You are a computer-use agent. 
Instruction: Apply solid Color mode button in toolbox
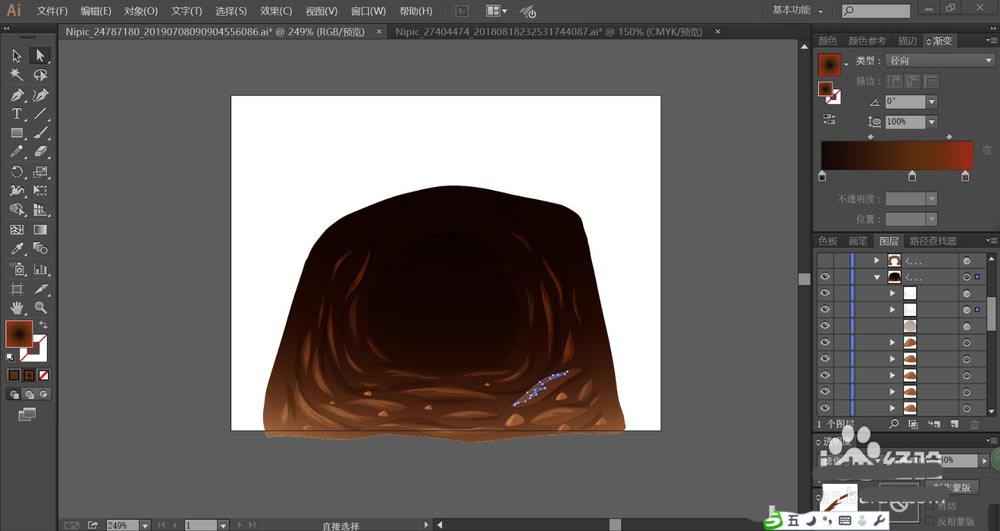pyautogui.click(x=14, y=375)
